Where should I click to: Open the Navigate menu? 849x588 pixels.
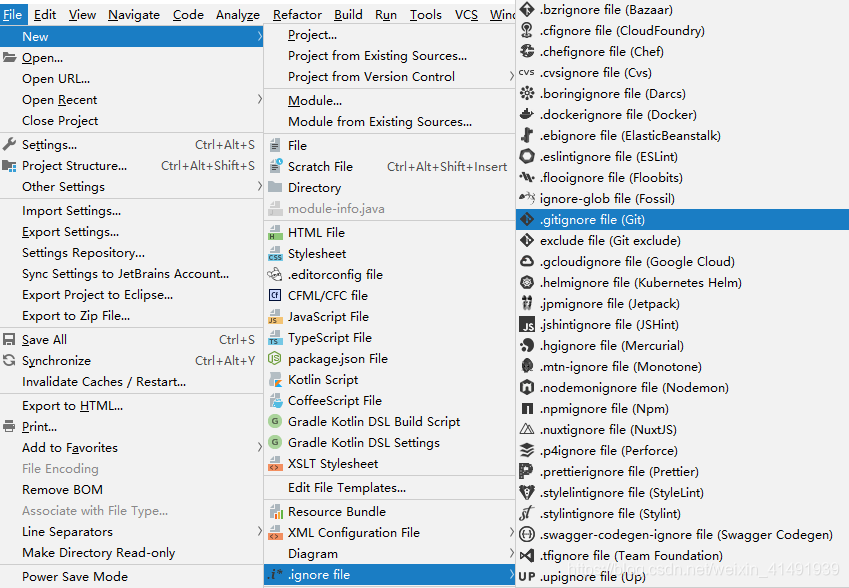tap(134, 15)
